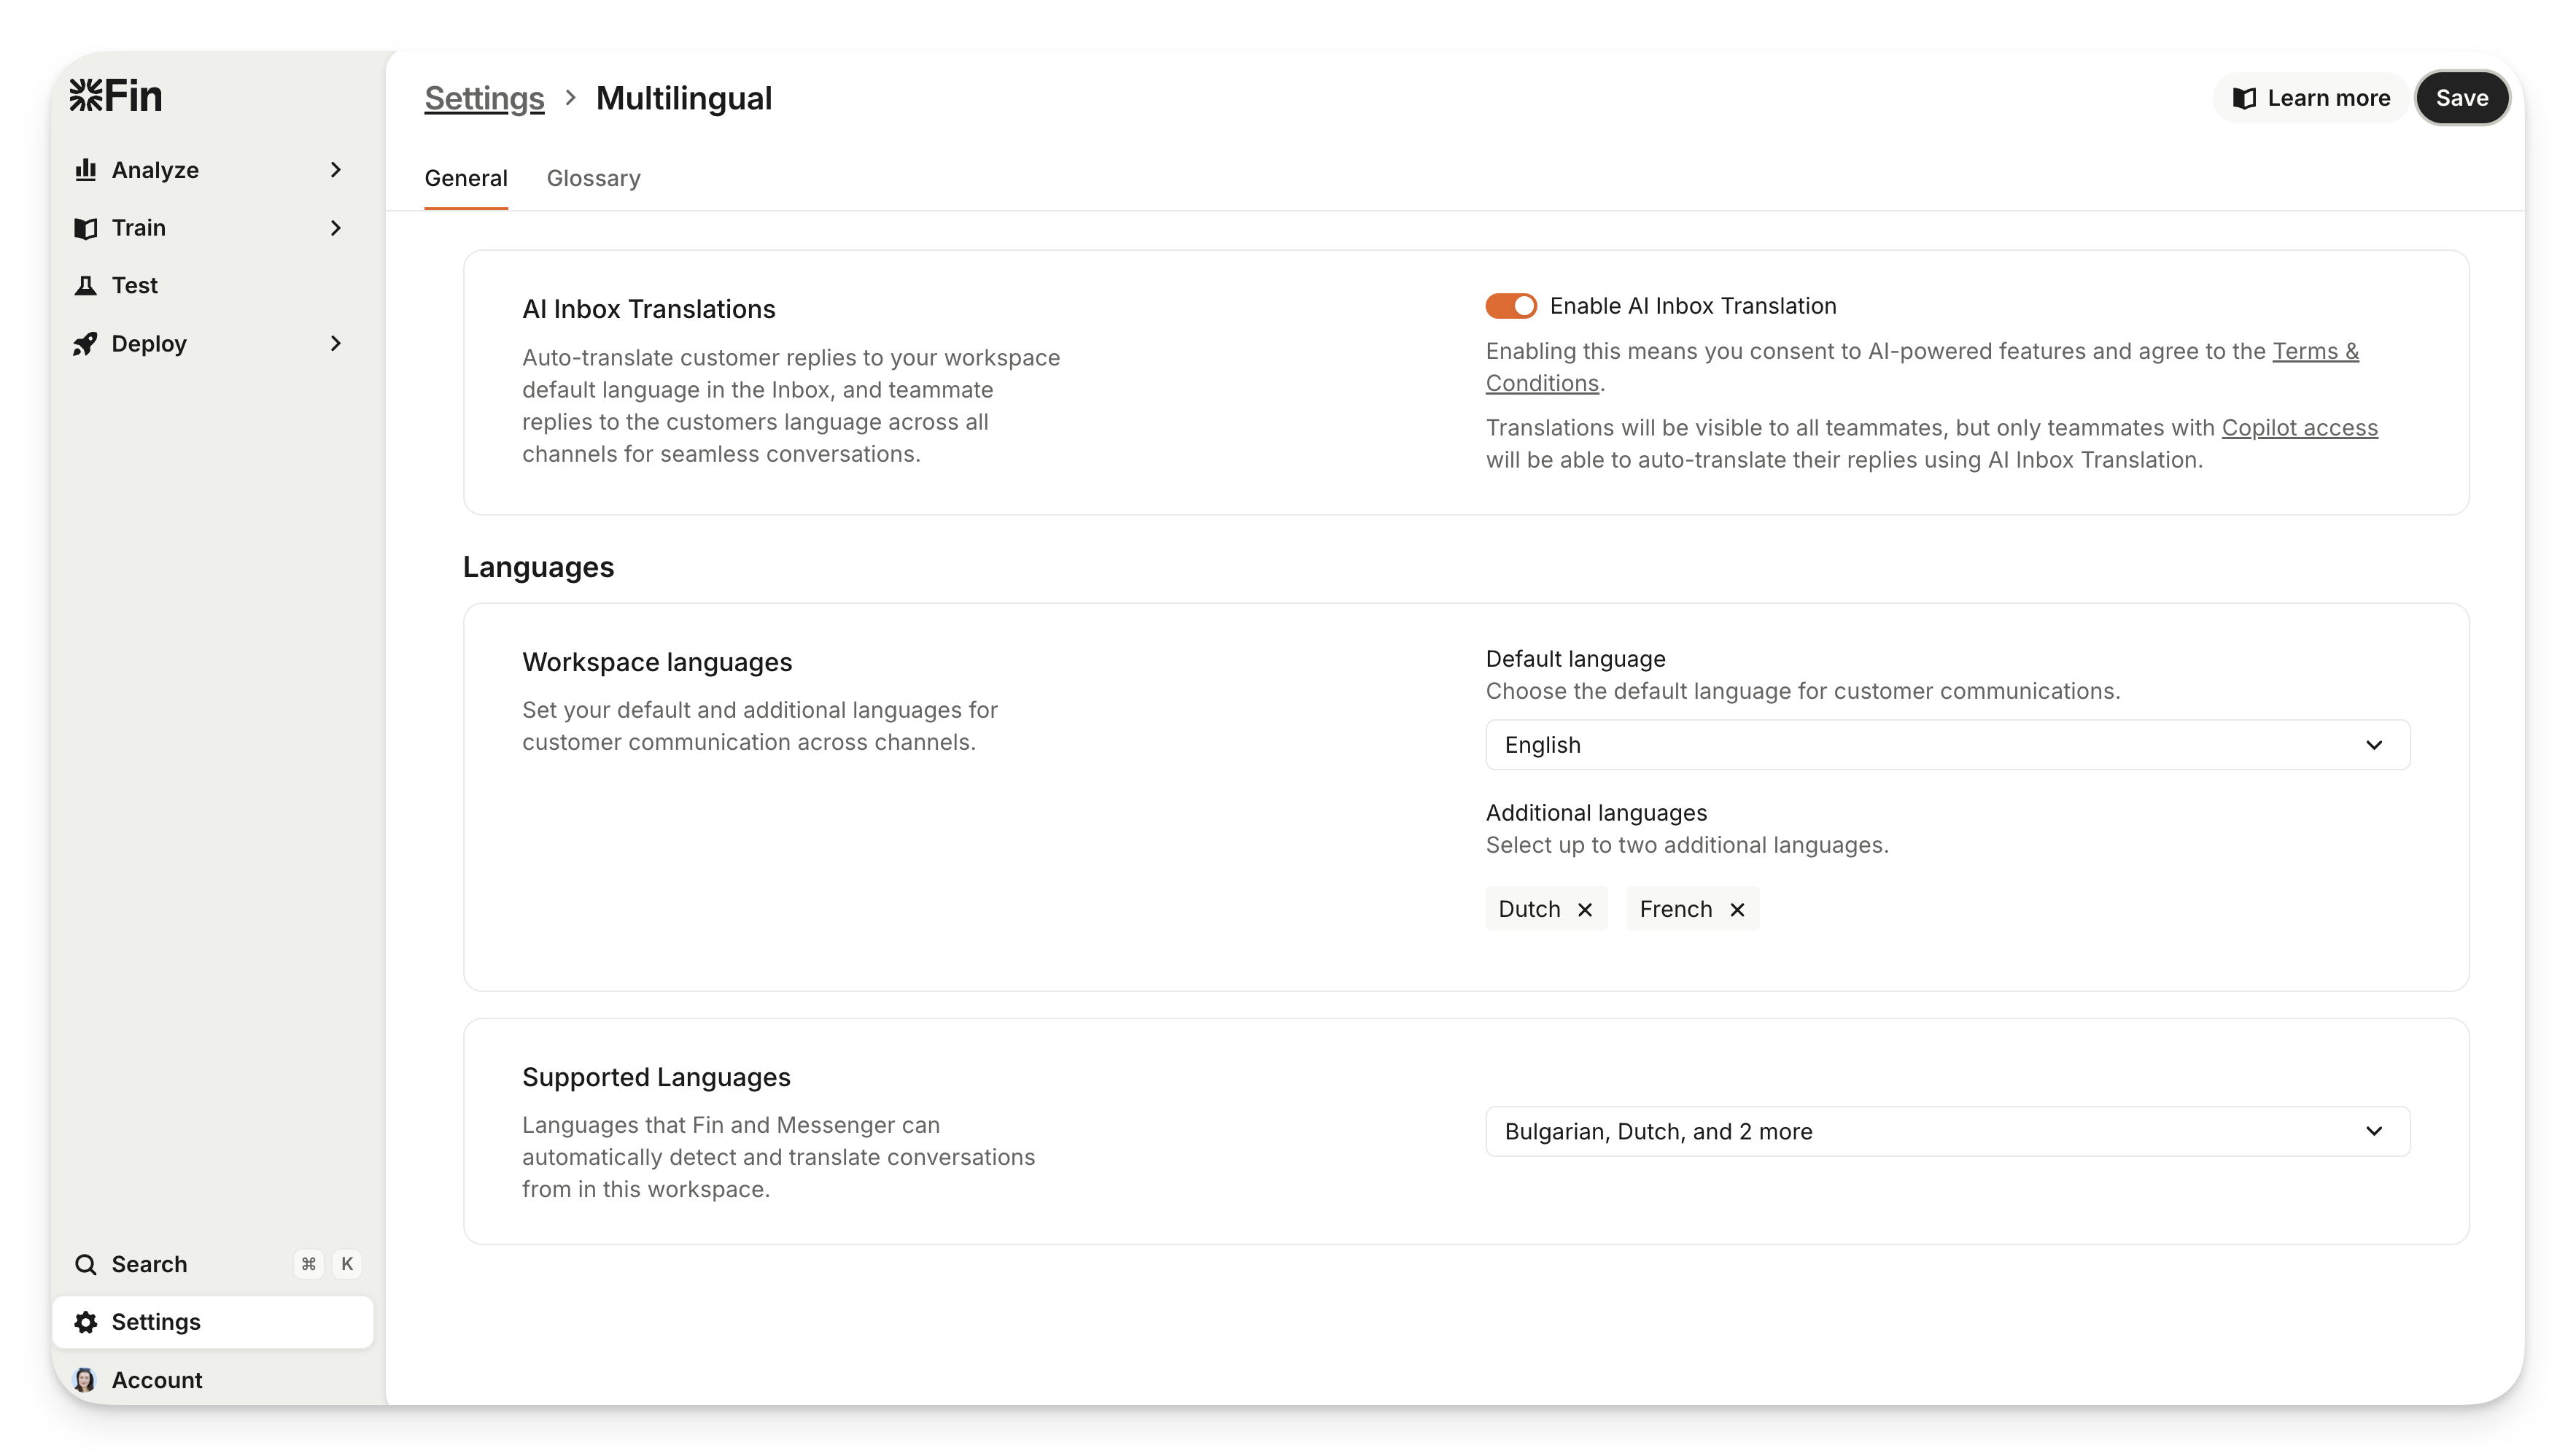Expand the Deploy sidebar section
The image size is (2576, 1456).
pyautogui.click(x=336, y=344)
